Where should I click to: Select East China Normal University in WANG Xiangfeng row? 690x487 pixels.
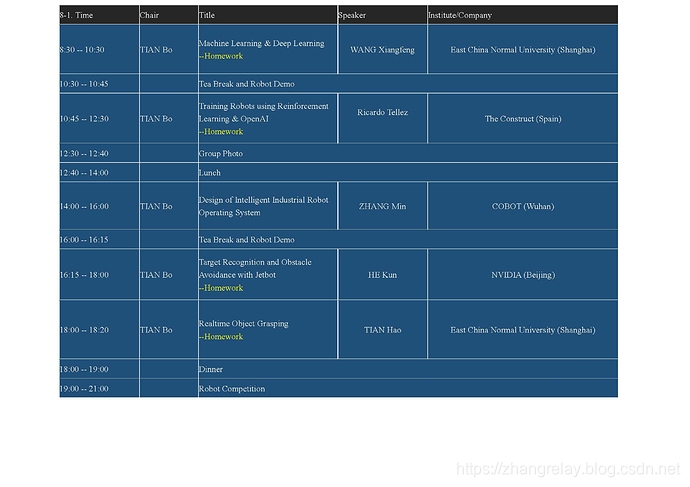(x=523, y=50)
